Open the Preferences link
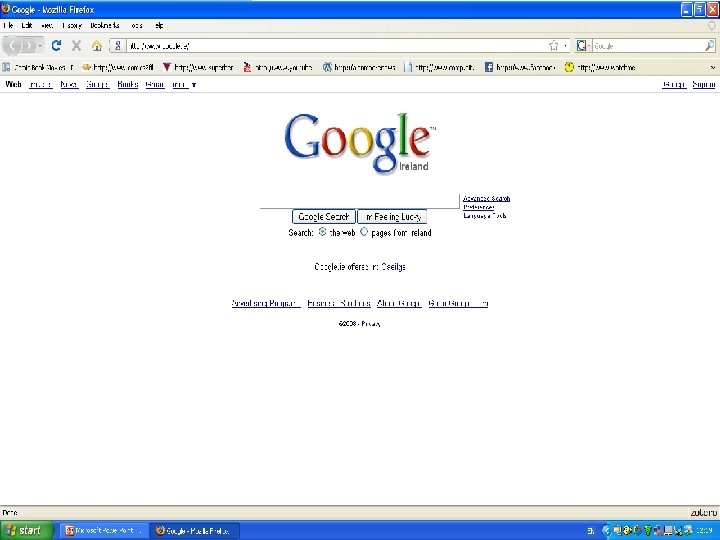This screenshot has height=540, width=720. point(478,207)
